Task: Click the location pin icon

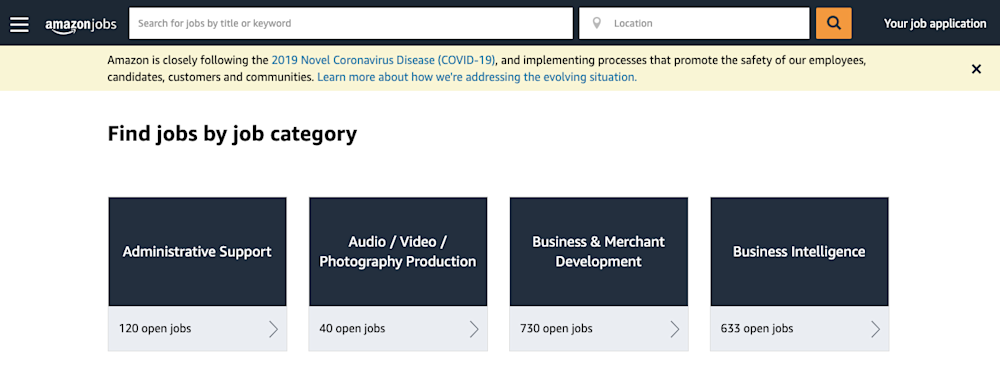Action: coord(597,24)
